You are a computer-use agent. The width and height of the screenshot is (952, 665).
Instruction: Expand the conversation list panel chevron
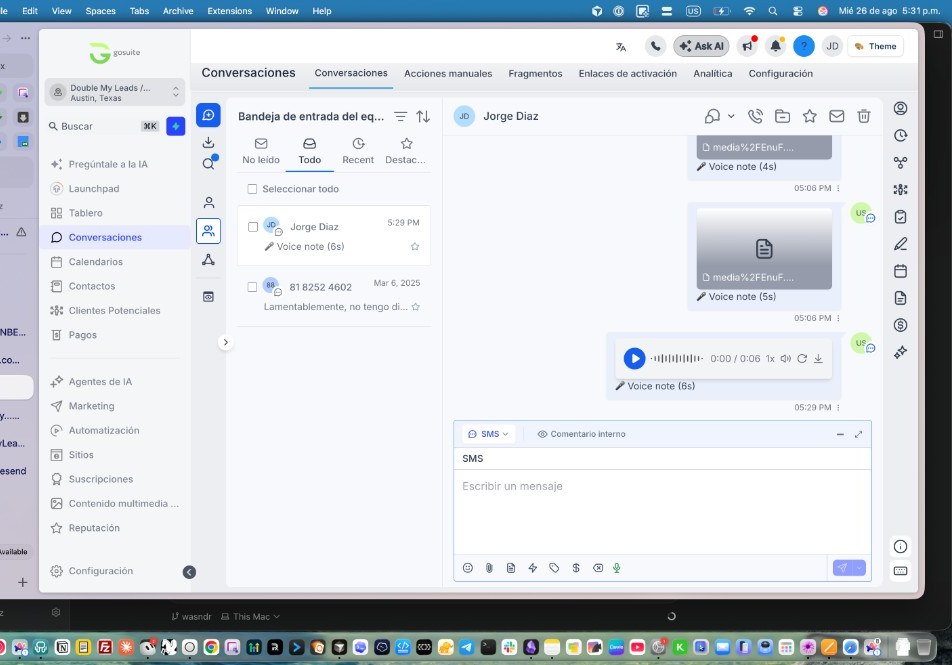pos(225,343)
